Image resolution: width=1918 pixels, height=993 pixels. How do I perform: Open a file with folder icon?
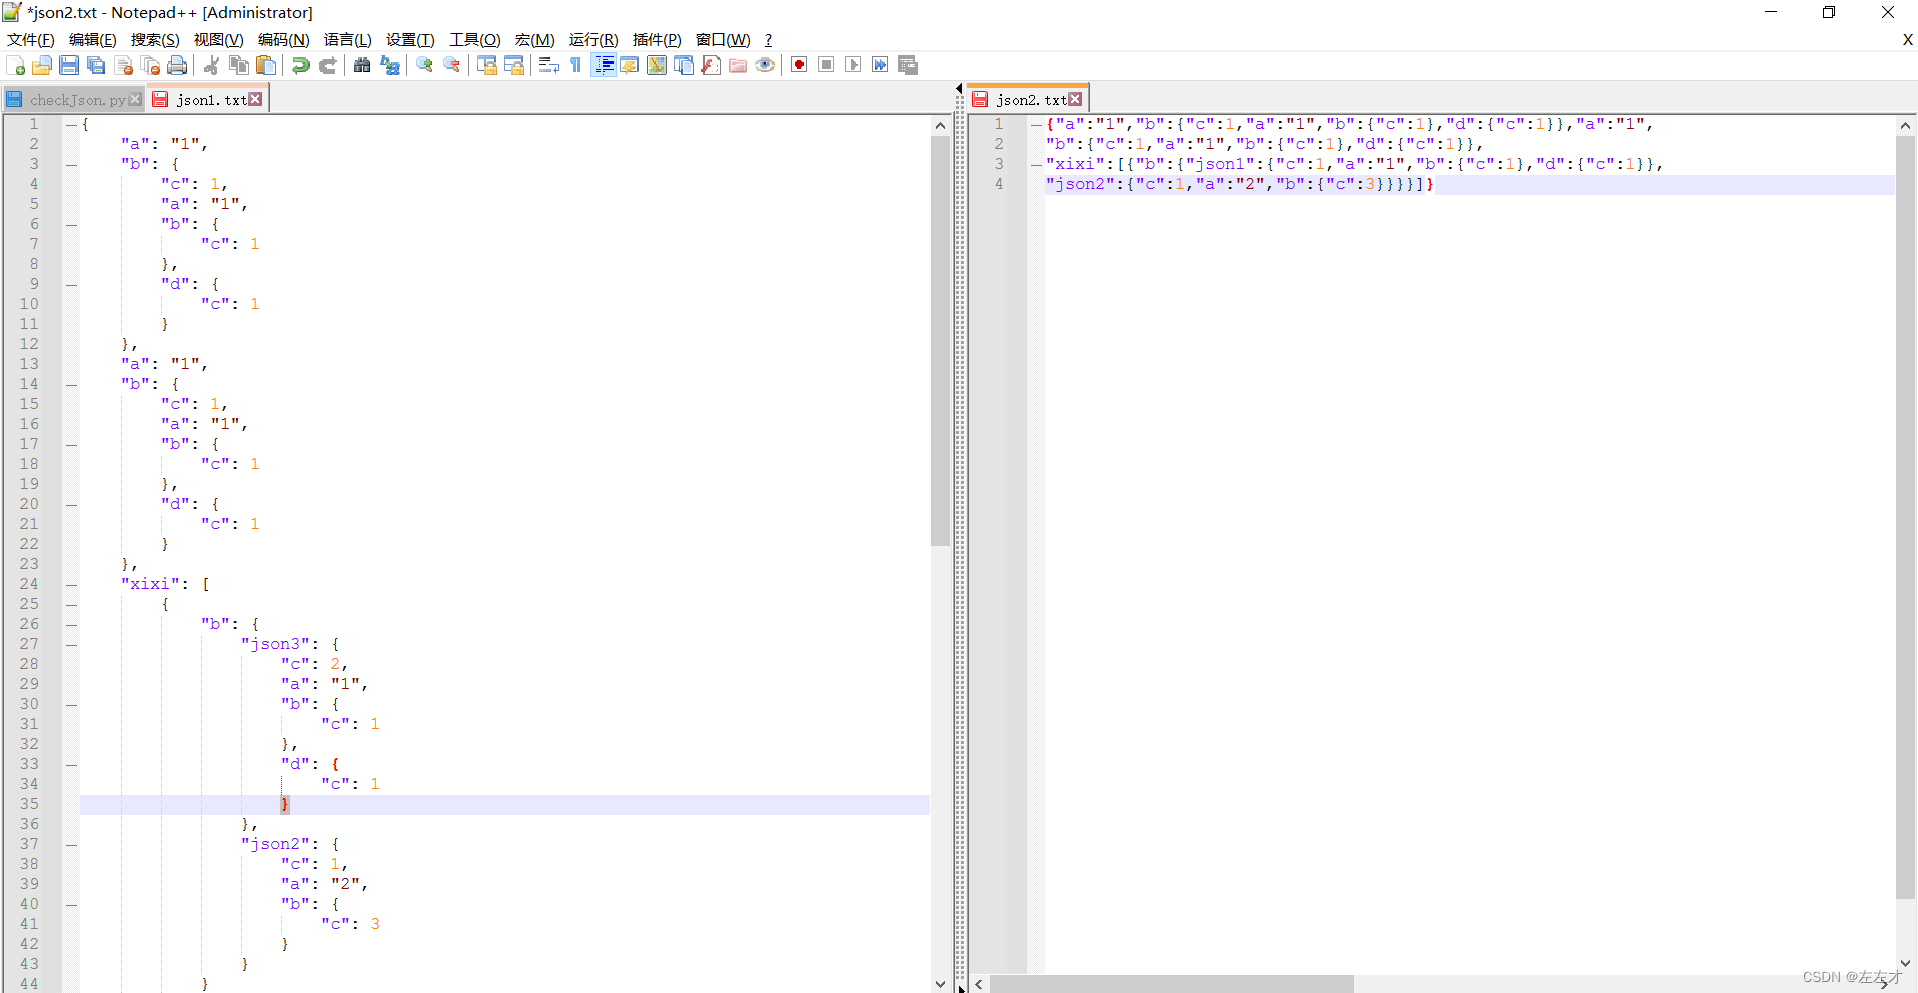click(x=42, y=65)
